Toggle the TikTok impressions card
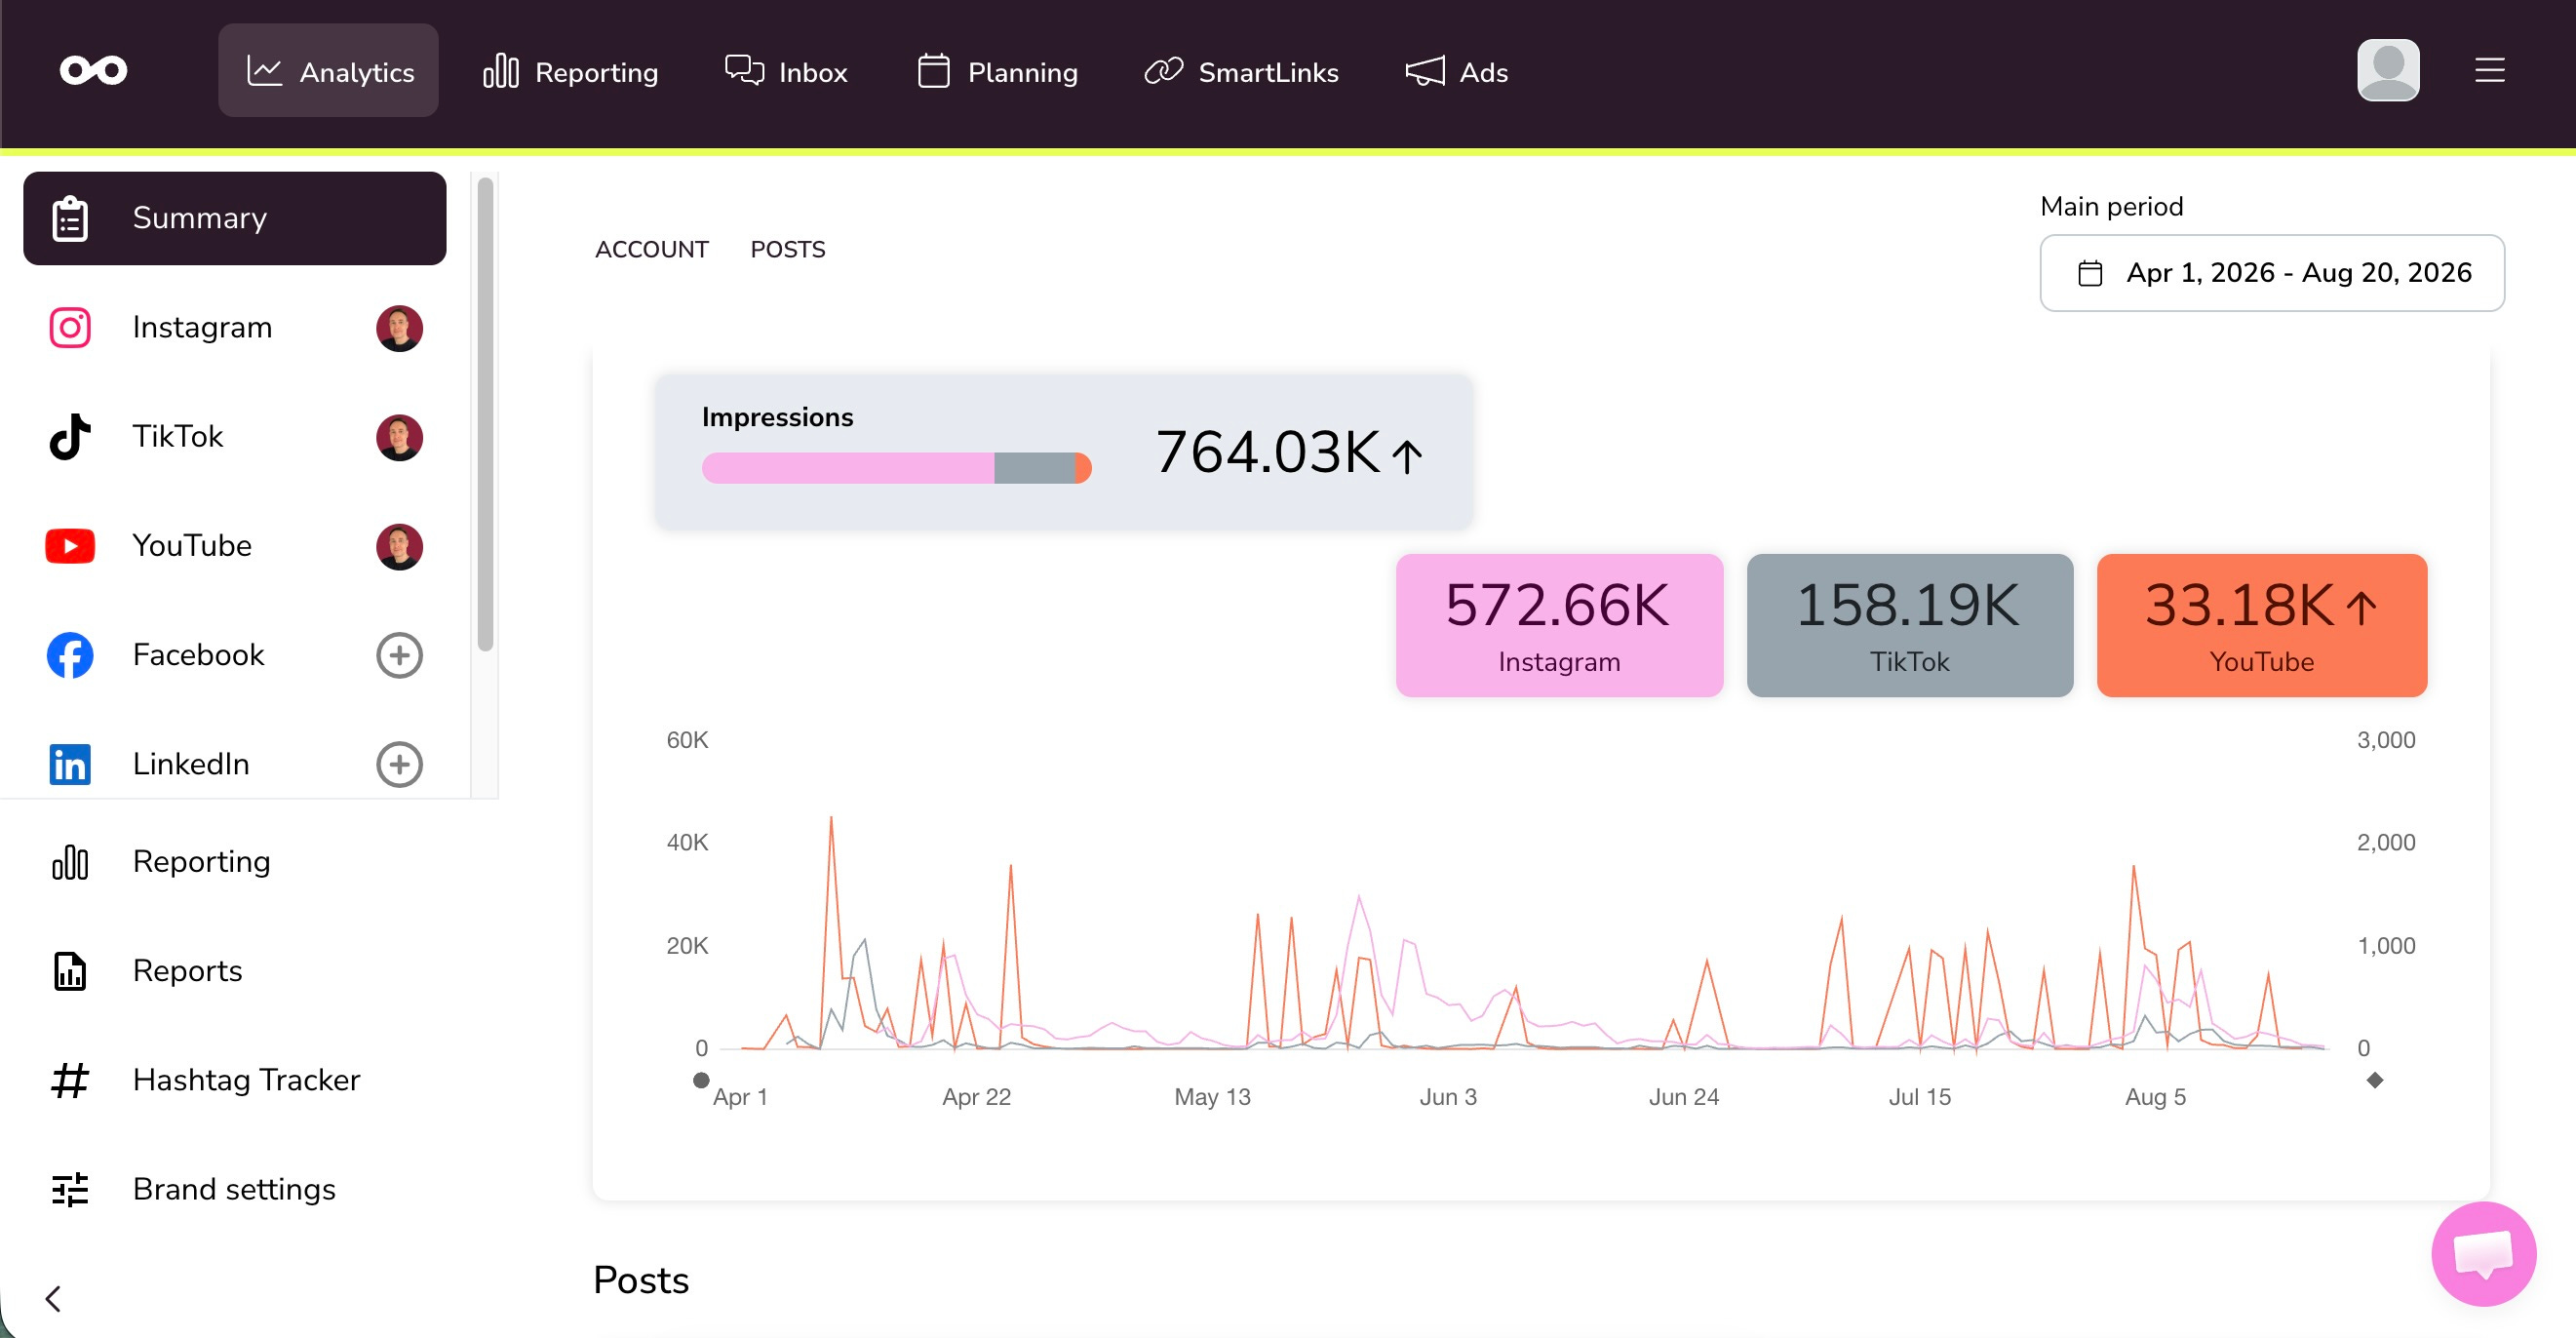Screen dimensions: 2576x1338 1909,625
